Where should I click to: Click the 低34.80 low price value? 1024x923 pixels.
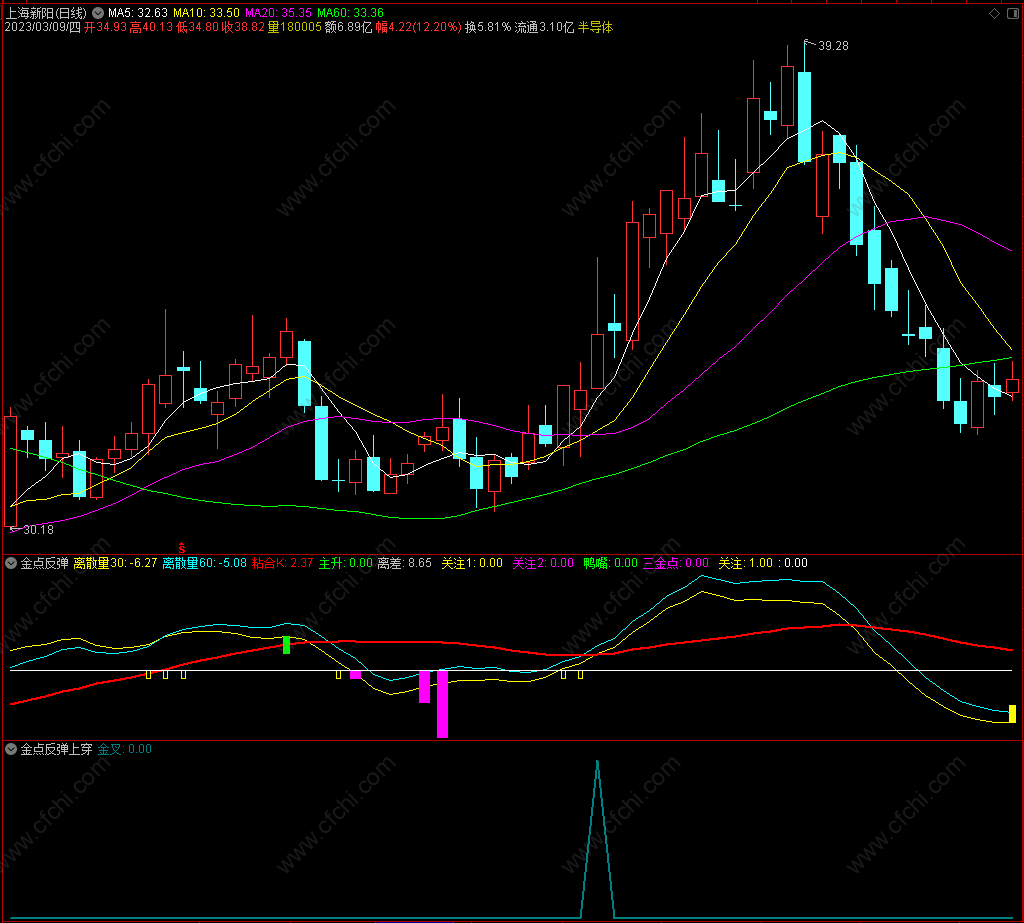pyautogui.click(x=198, y=27)
